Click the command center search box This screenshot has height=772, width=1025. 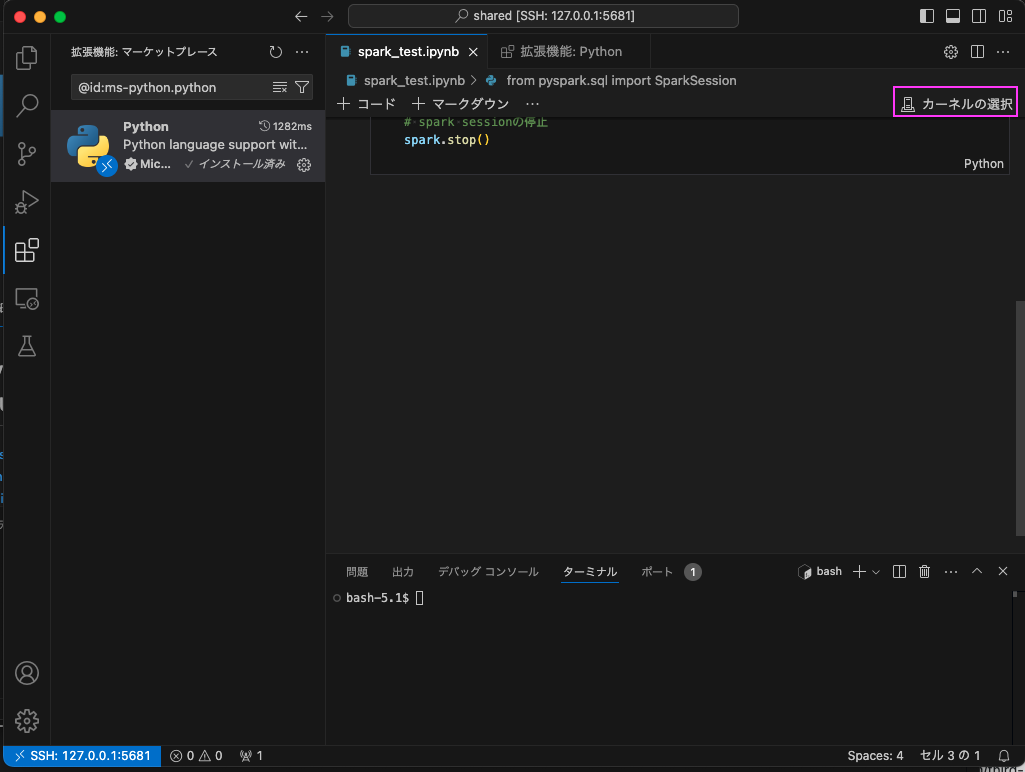tap(543, 16)
